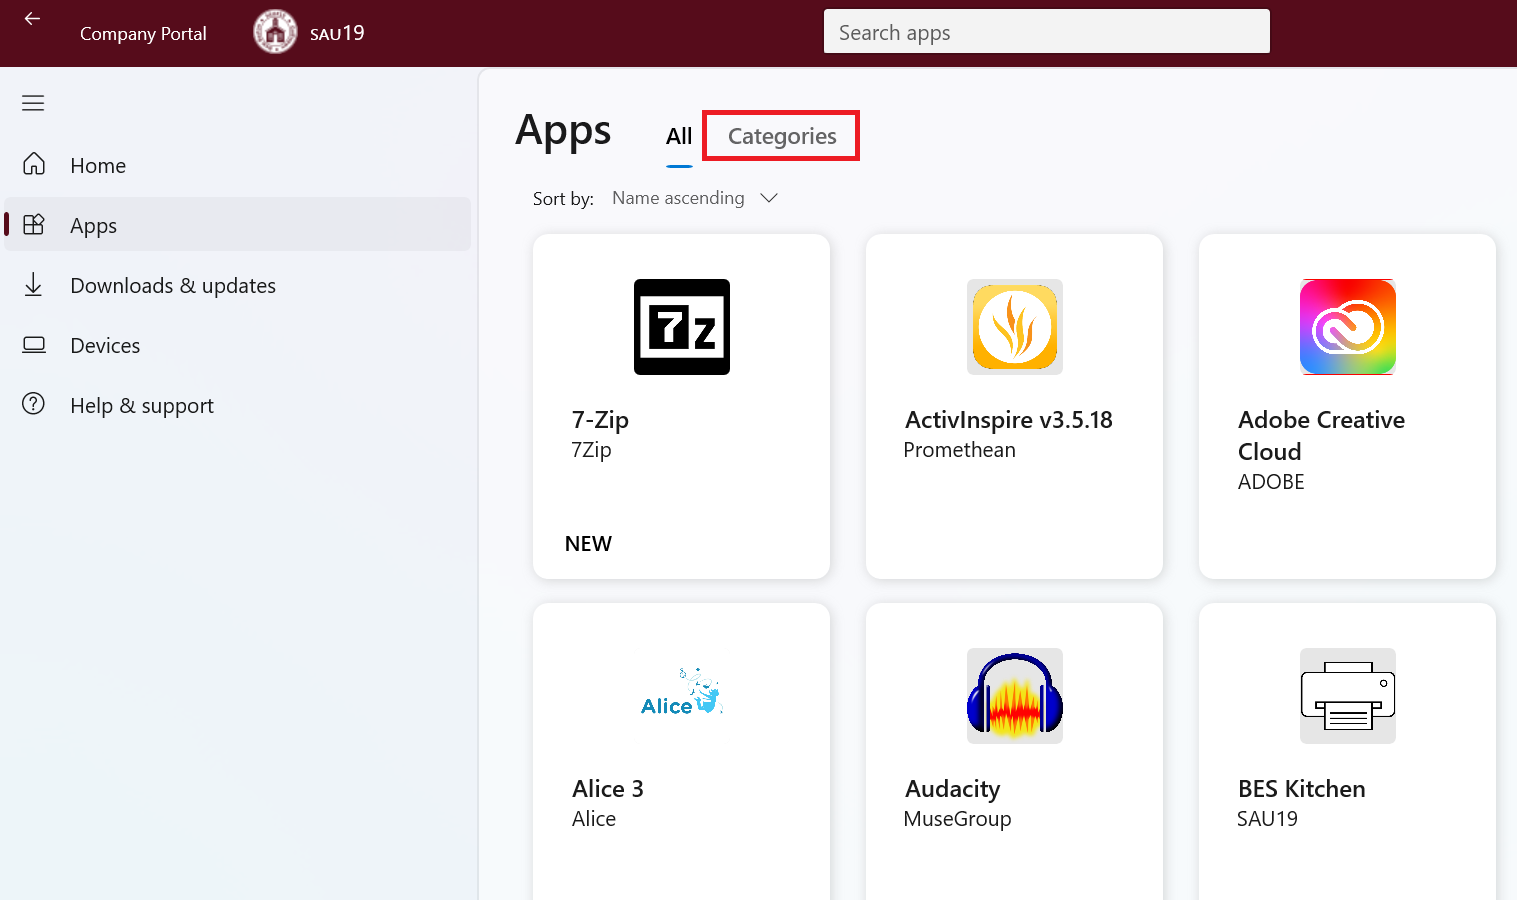Screen dimensions: 1517x900
Task: Click the Apps grid icon in sidebar
Action: coord(34,224)
